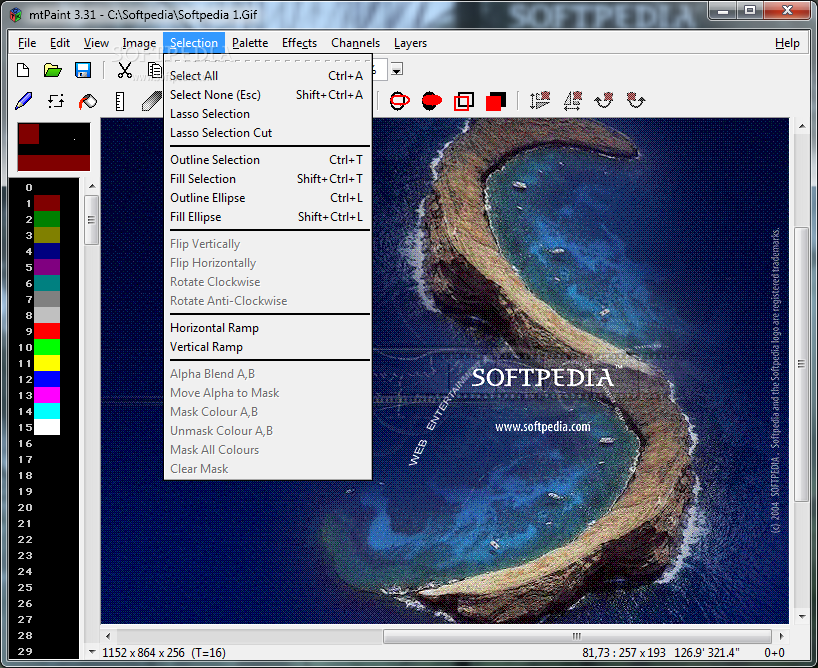818x668 pixels.
Task: Pick palette colour 2 green
Action: pyautogui.click(x=47, y=219)
